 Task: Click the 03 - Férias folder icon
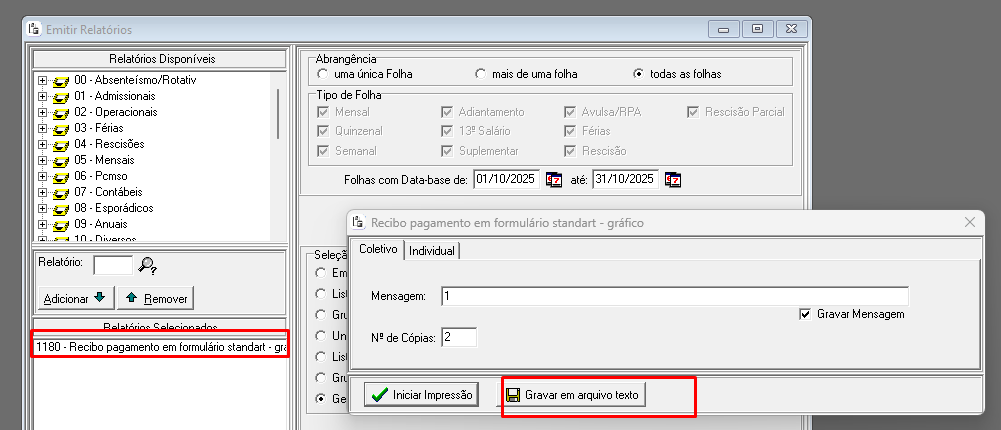coord(59,128)
